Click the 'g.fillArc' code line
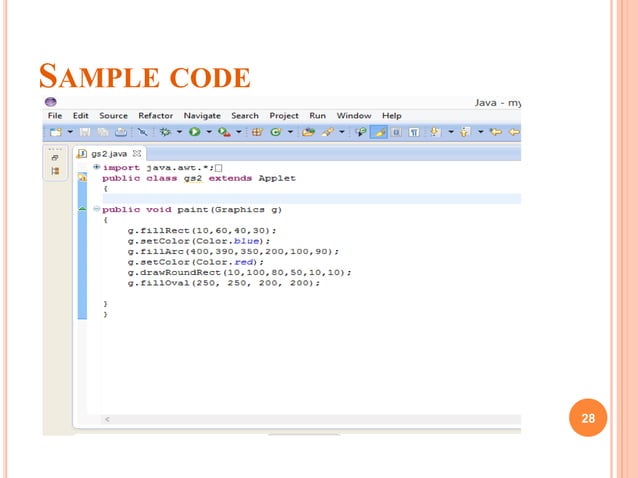Screen dimensions: 638x478 [233, 252]
